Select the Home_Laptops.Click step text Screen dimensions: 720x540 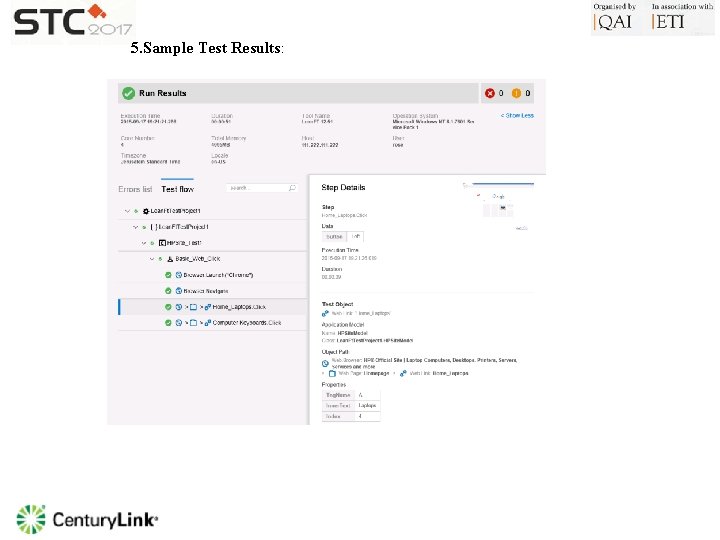tap(239, 307)
